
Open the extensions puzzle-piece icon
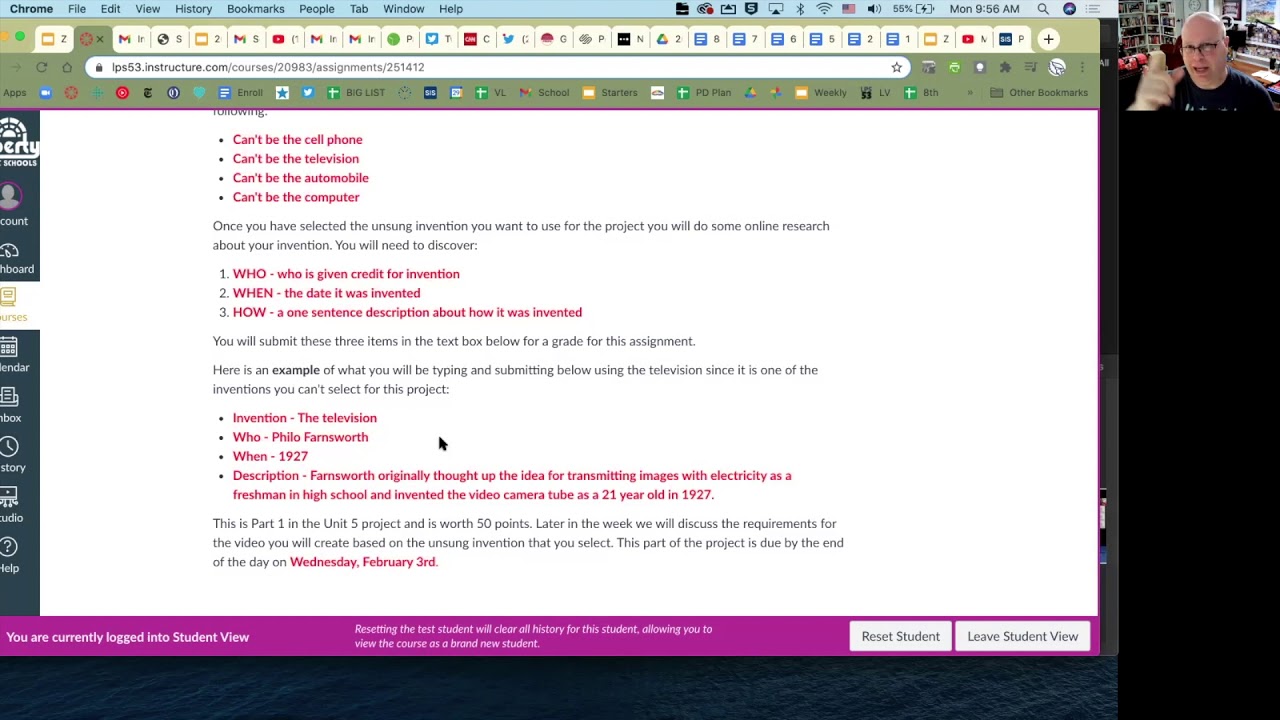(1005, 67)
